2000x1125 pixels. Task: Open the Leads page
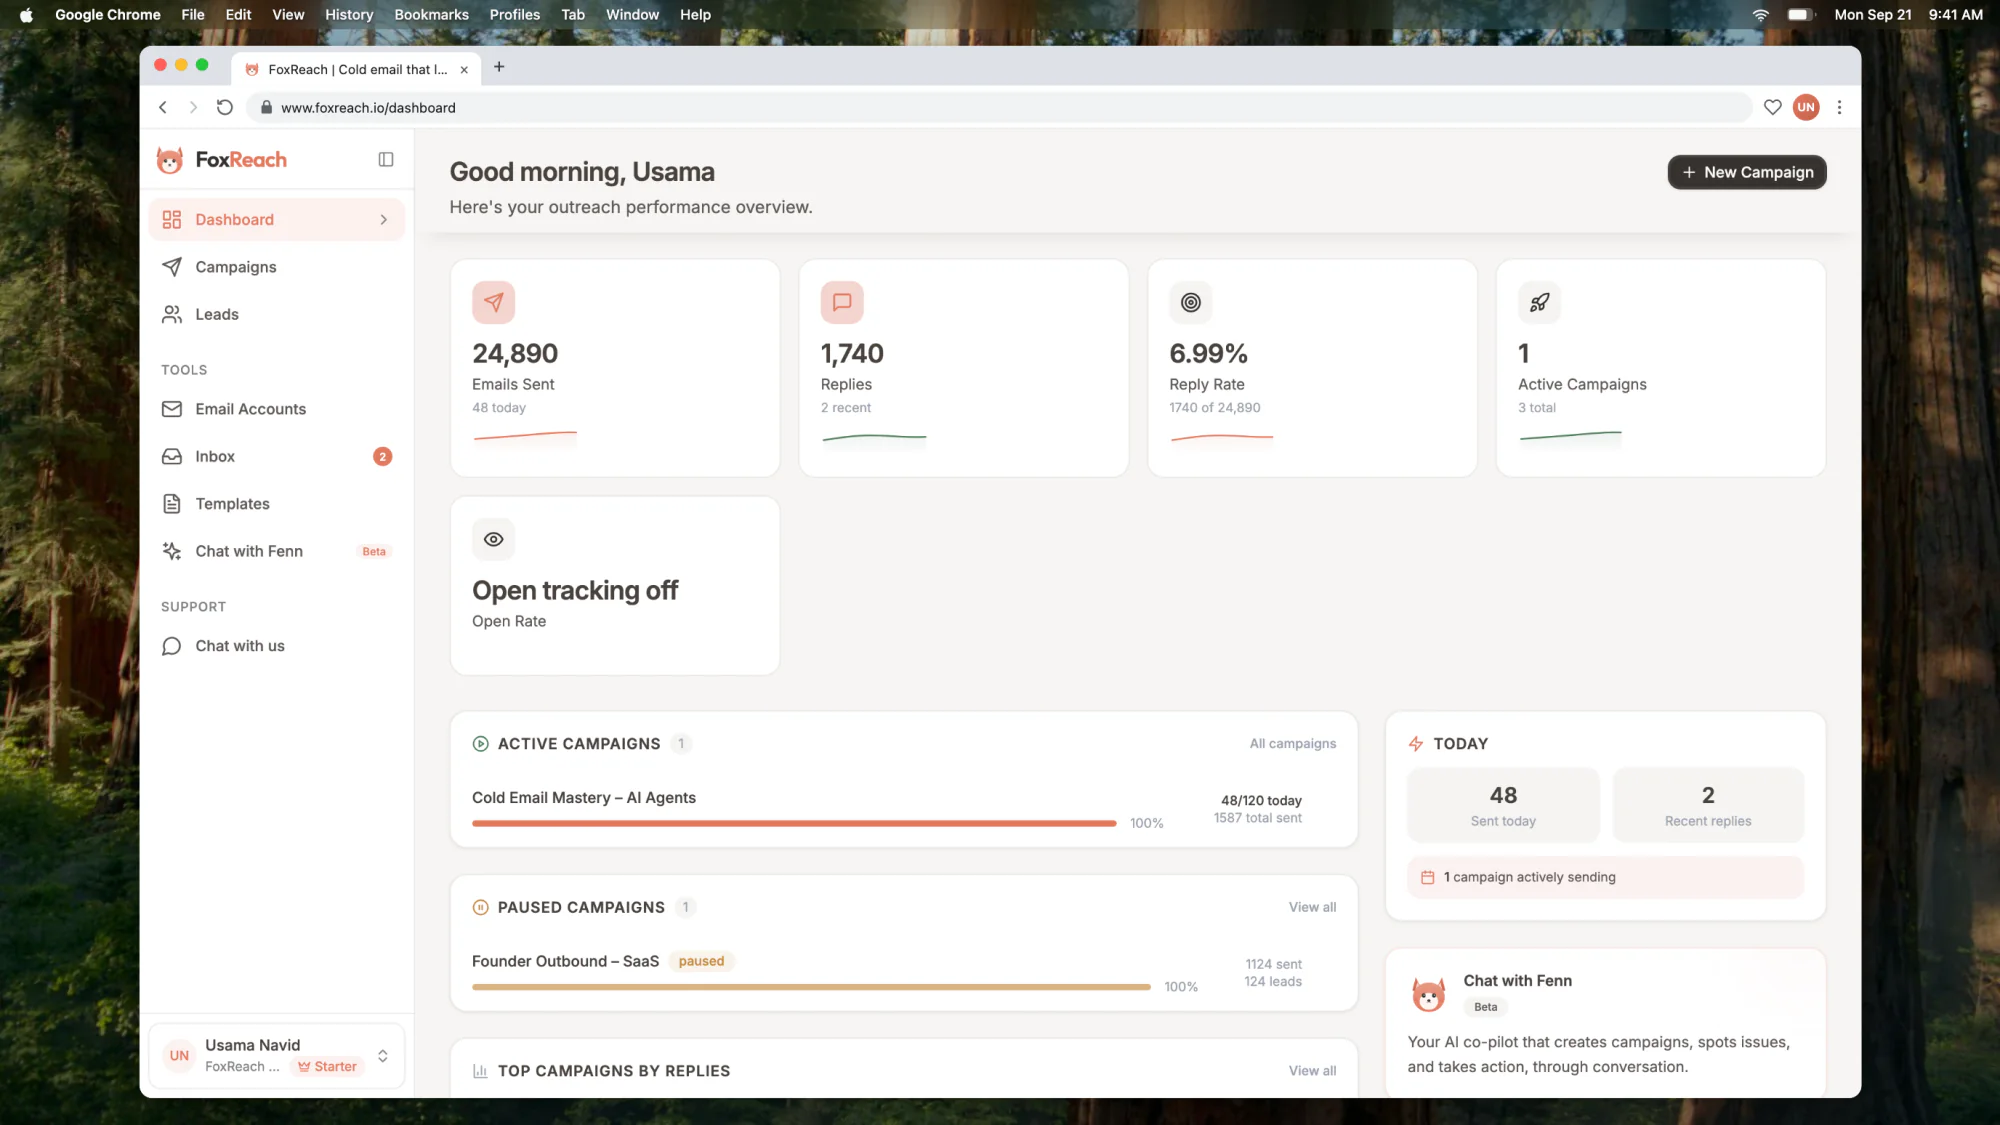[277, 314]
